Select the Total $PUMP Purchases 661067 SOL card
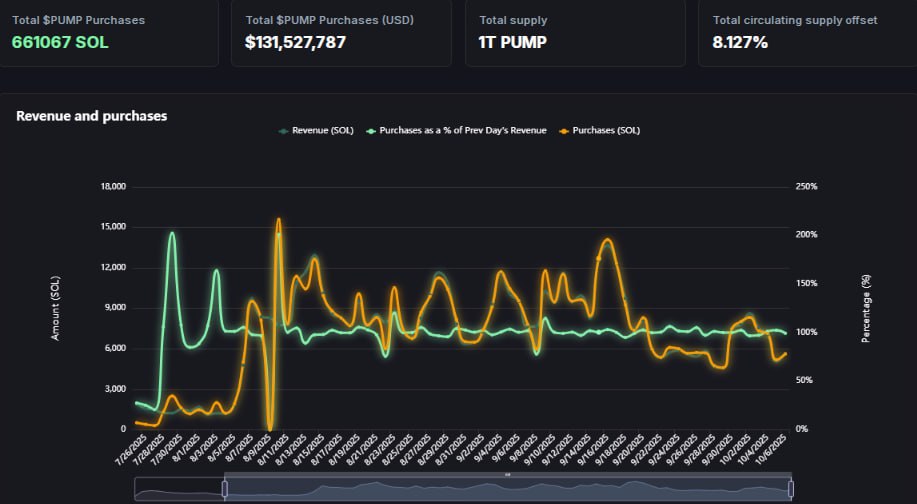 click(108, 32)
